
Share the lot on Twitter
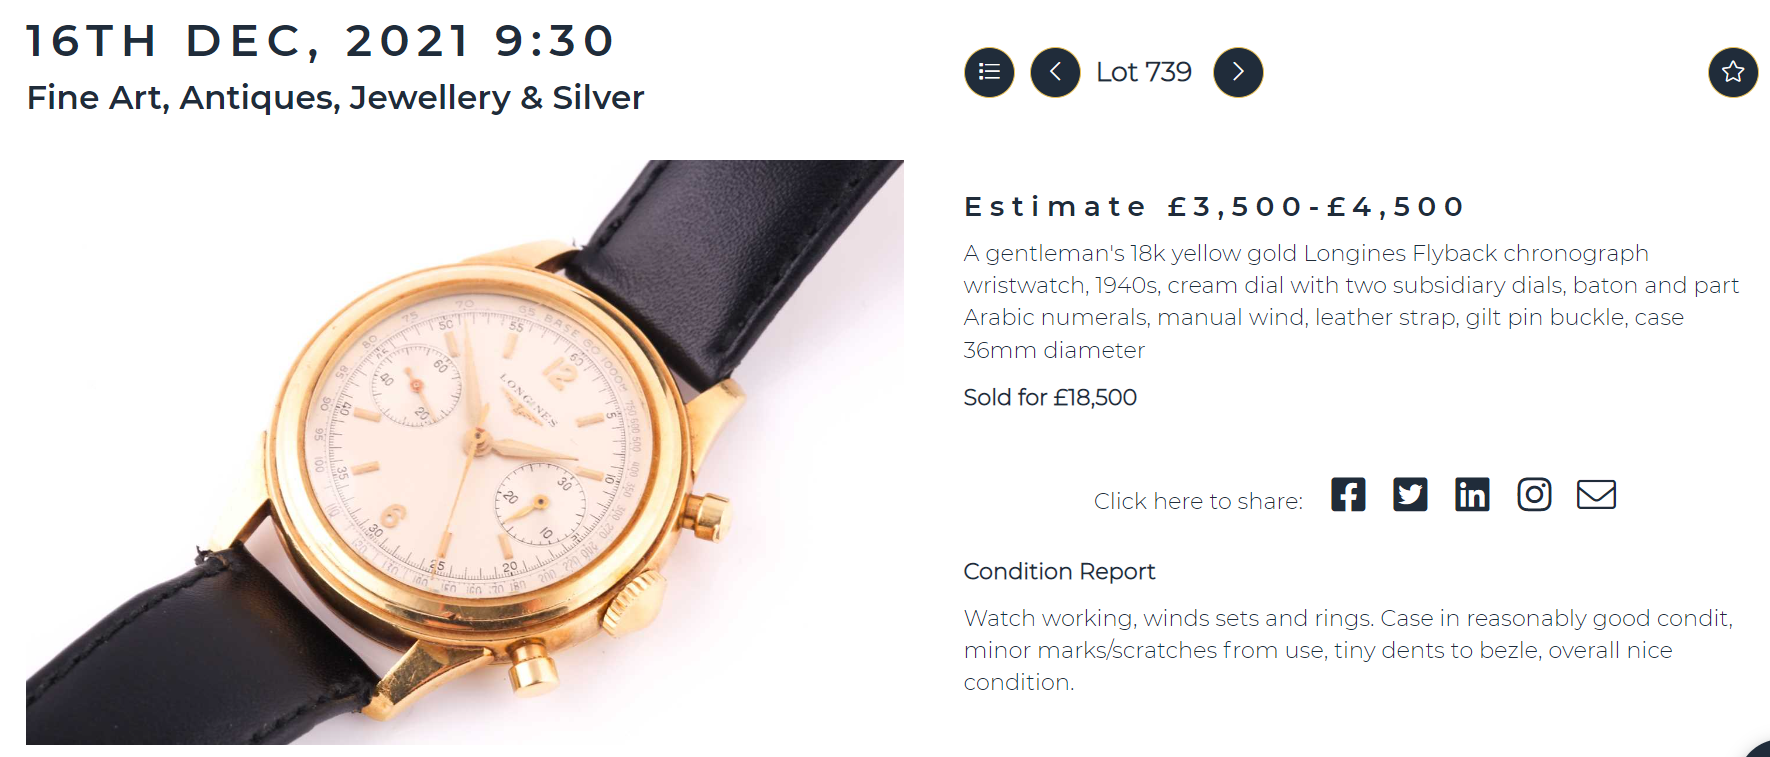(1410, 495)
